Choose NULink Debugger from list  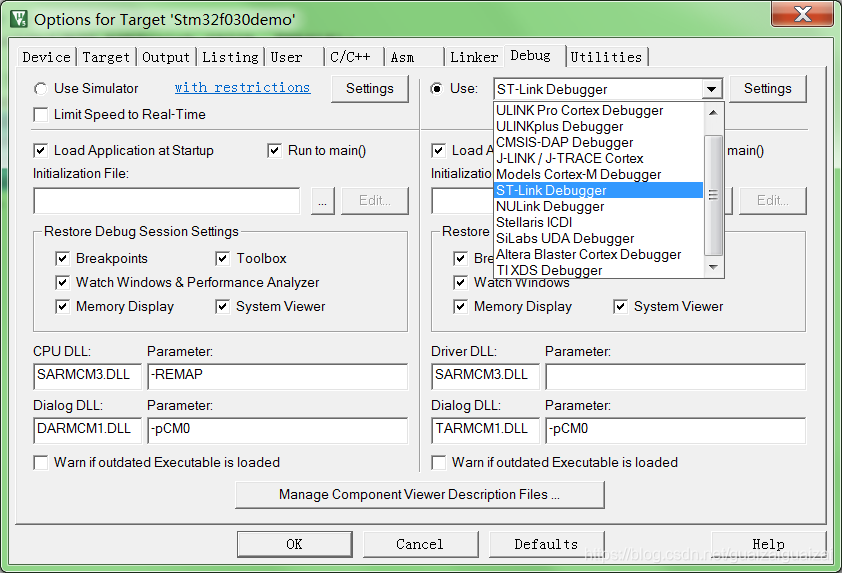coord(598,206)
